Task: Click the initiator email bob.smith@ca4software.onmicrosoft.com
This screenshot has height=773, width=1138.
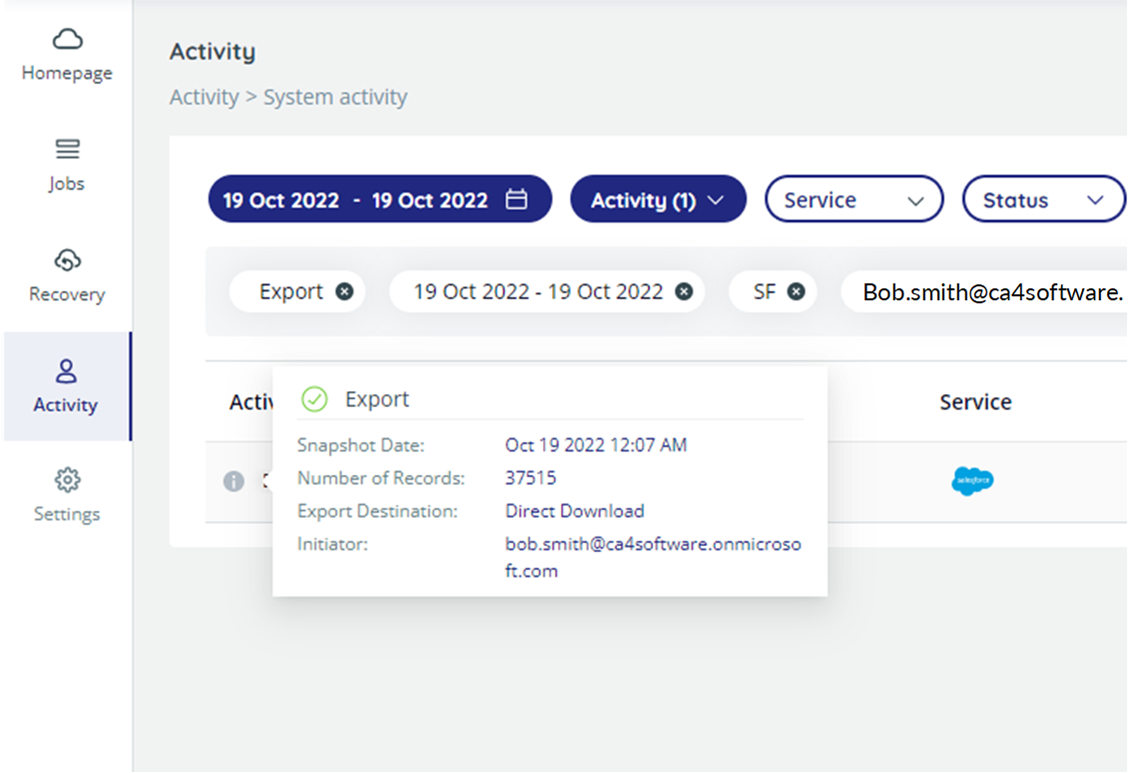Action: tap(652, 544)
